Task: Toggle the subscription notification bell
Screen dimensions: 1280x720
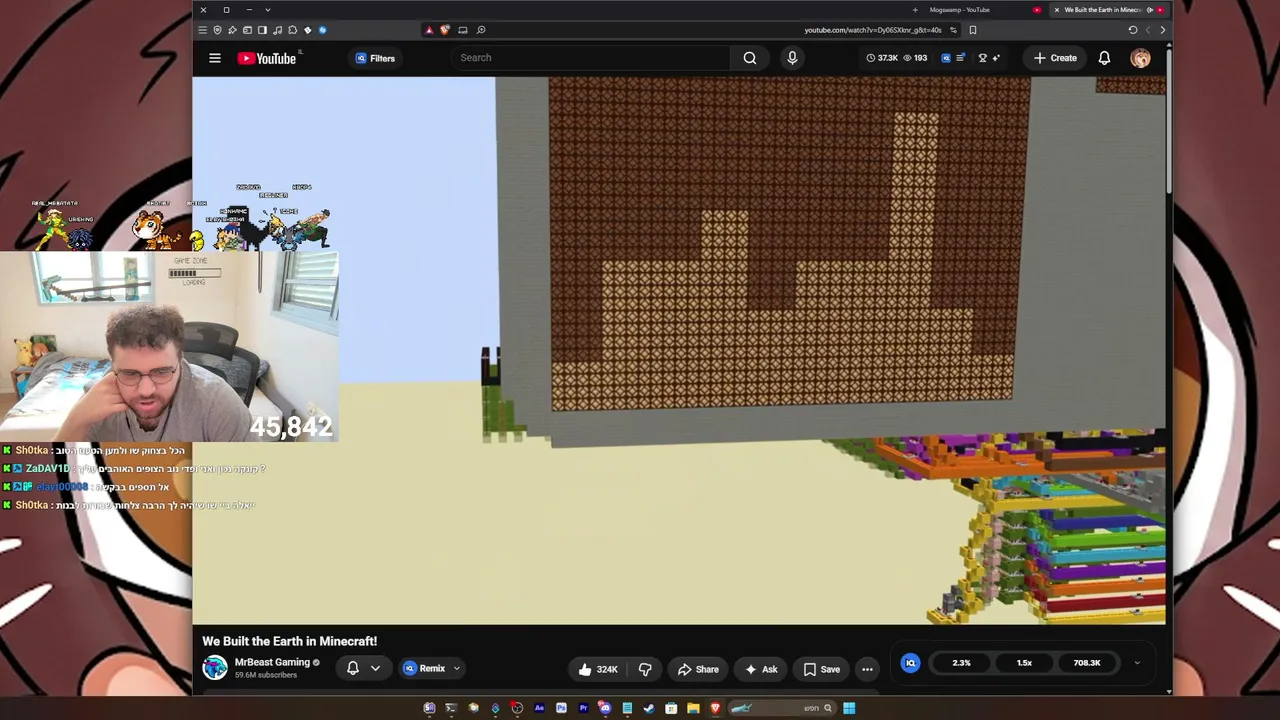Action: click(x=353, y=668)
